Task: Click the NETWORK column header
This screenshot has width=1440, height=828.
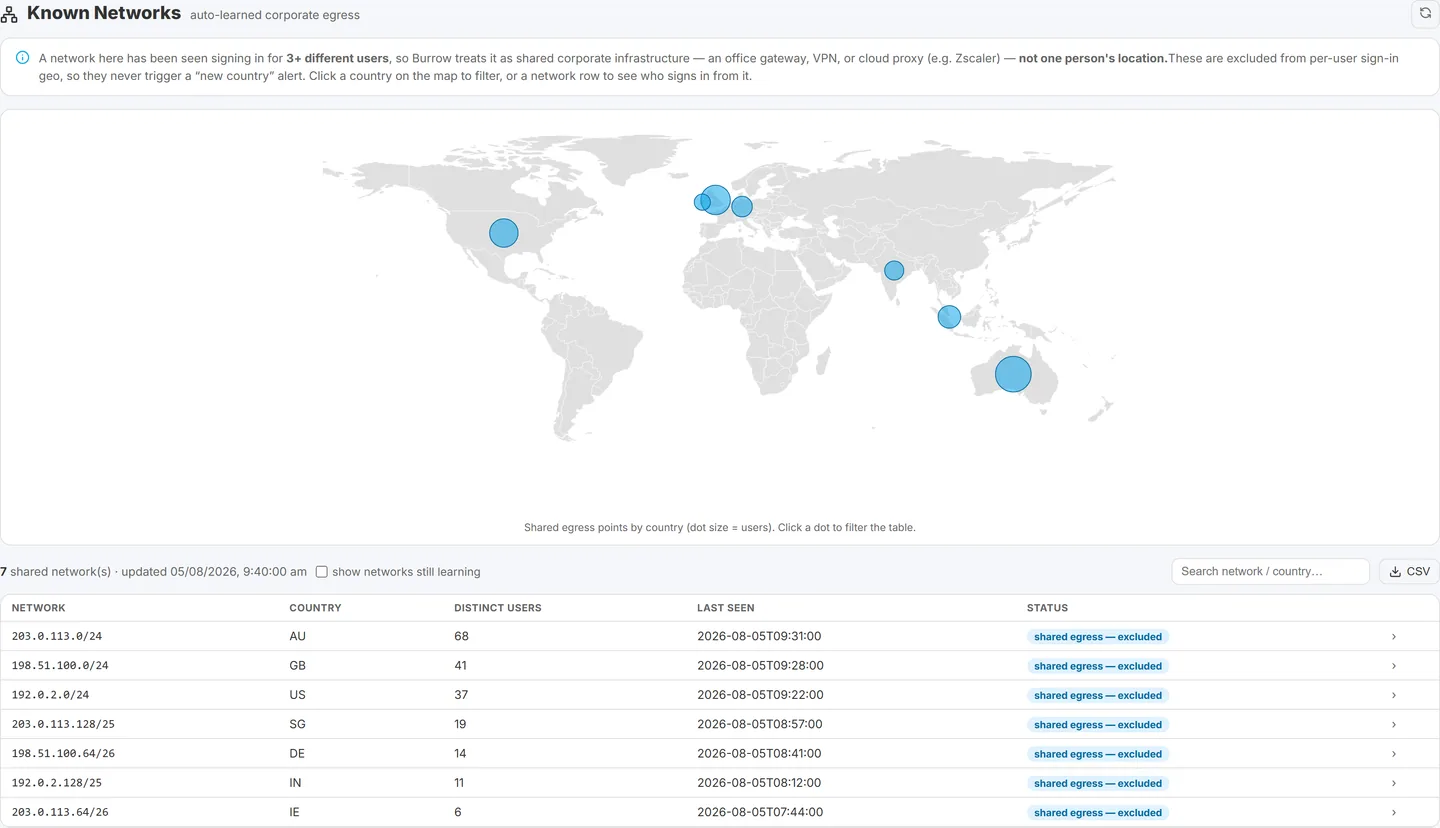Action: point(39,608)
